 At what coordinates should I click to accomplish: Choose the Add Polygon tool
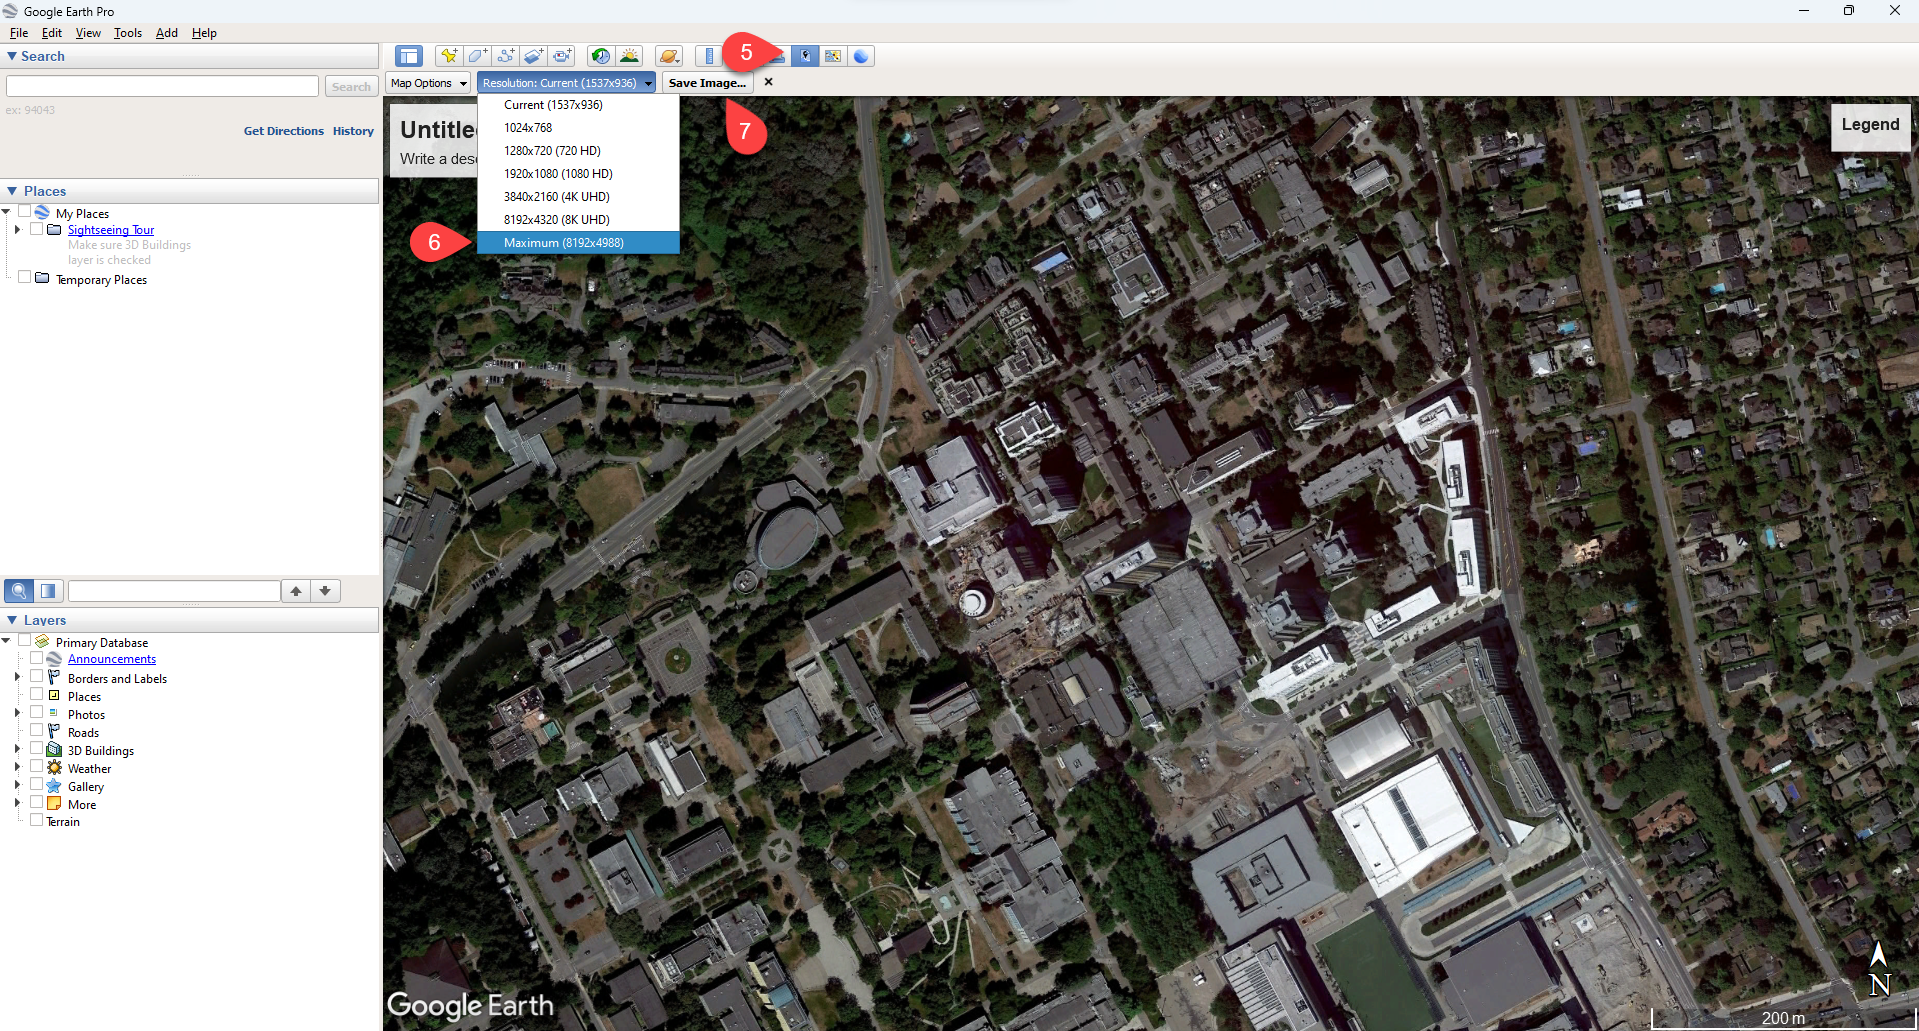tap(477, 56)
